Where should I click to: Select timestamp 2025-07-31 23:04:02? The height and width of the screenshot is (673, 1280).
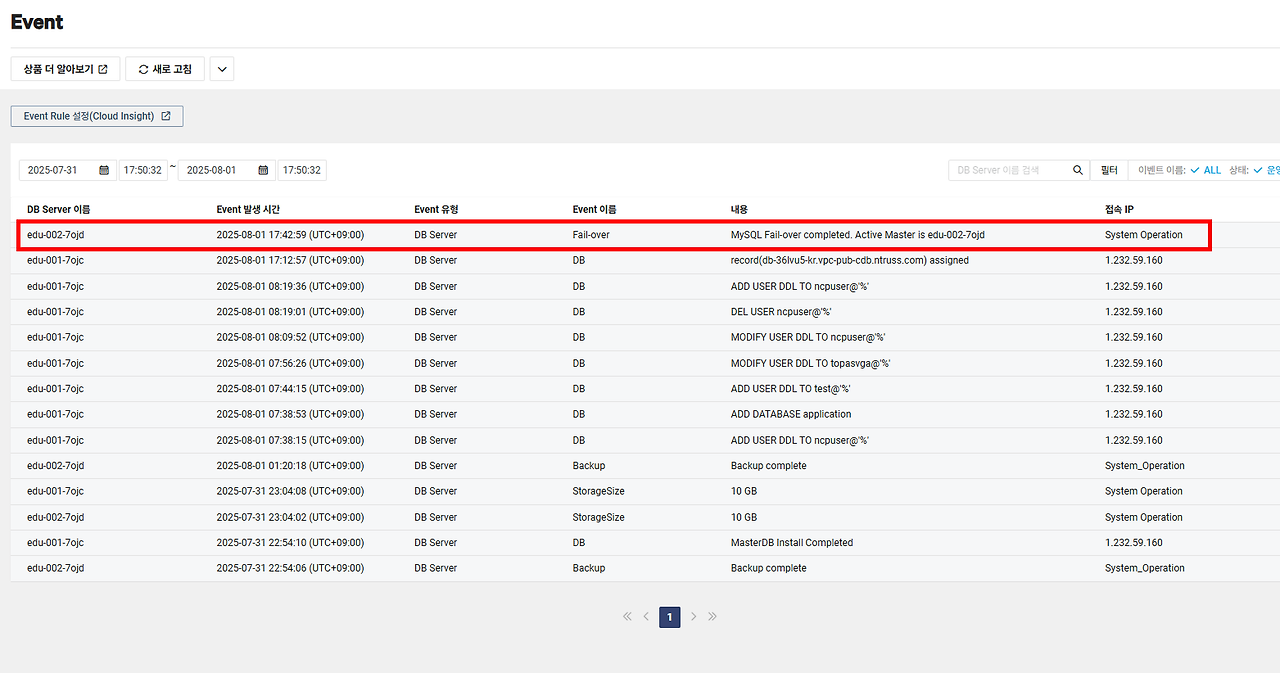point(290,517)
